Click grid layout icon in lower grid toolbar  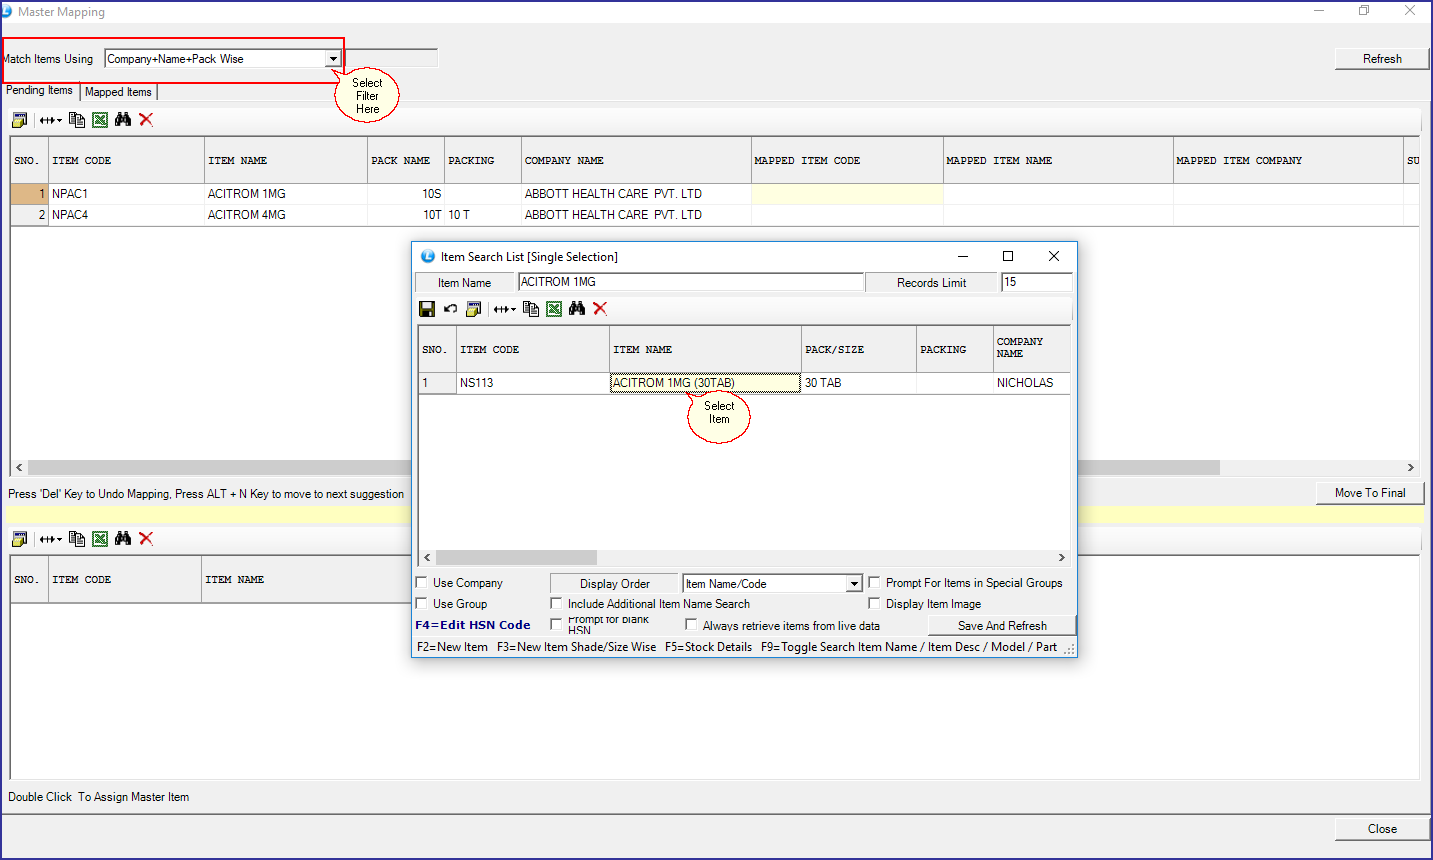(19, 539)
